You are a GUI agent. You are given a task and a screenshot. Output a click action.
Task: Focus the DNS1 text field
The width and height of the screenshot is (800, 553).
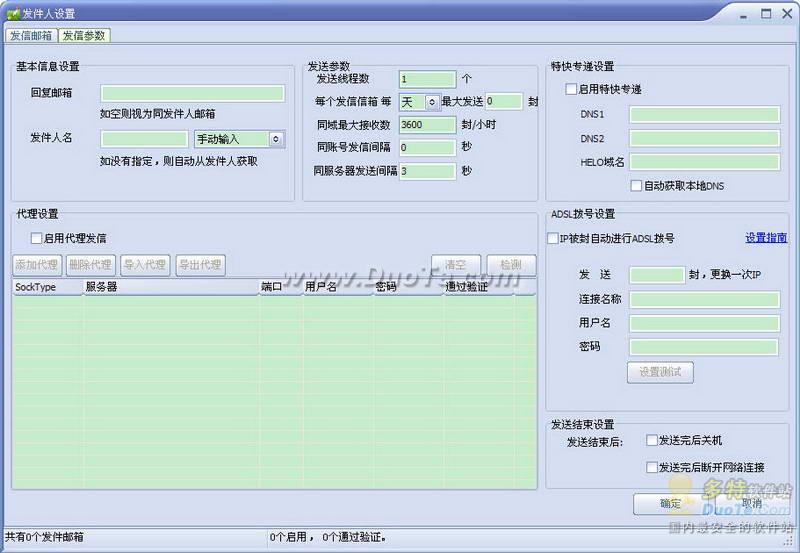click(x=703, y=114)
